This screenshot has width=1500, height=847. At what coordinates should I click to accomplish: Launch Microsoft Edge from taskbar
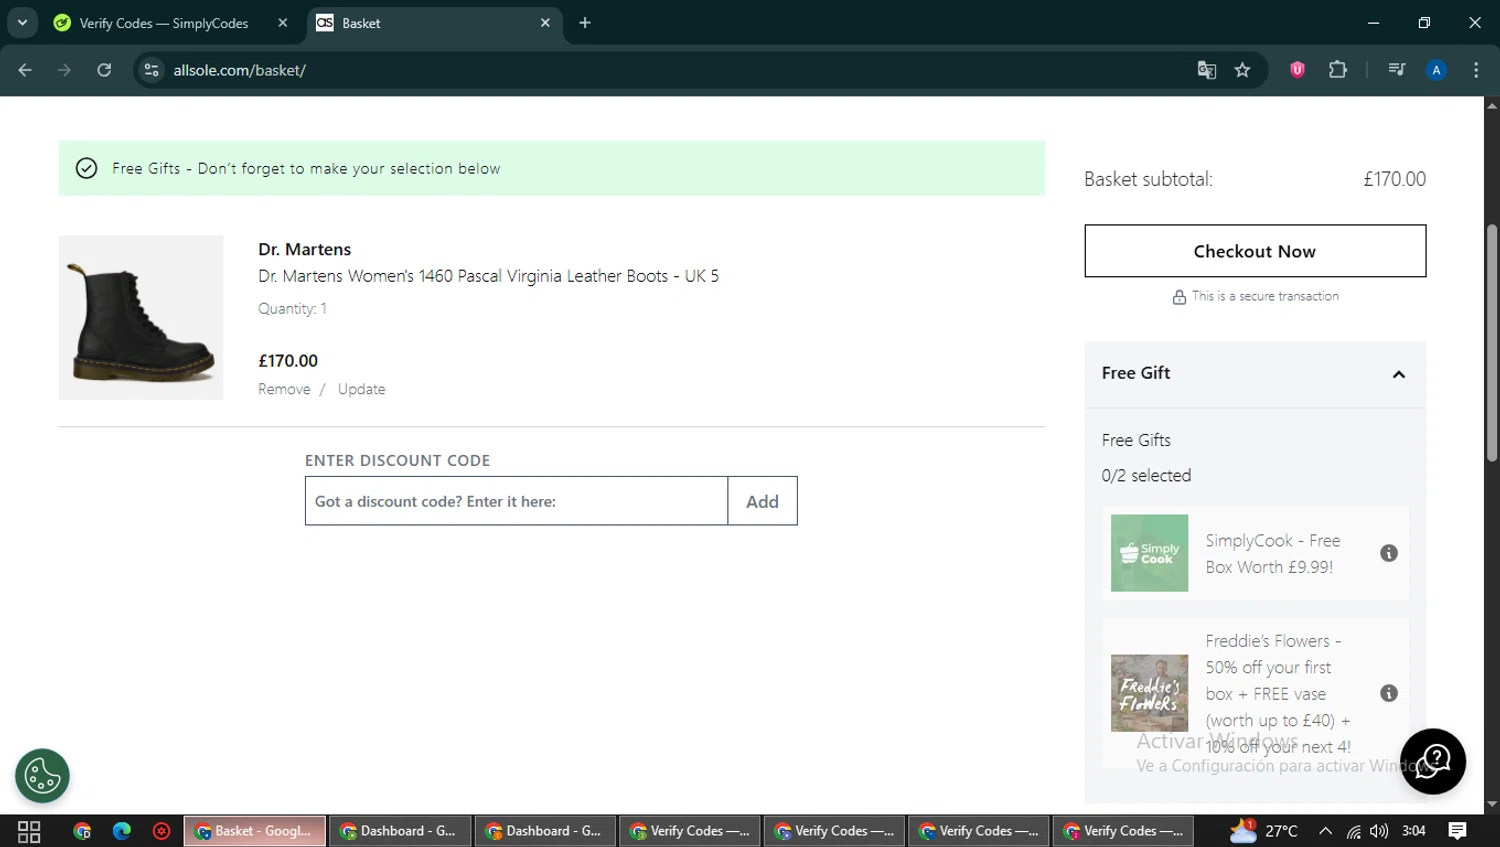[x=122, y=831]
